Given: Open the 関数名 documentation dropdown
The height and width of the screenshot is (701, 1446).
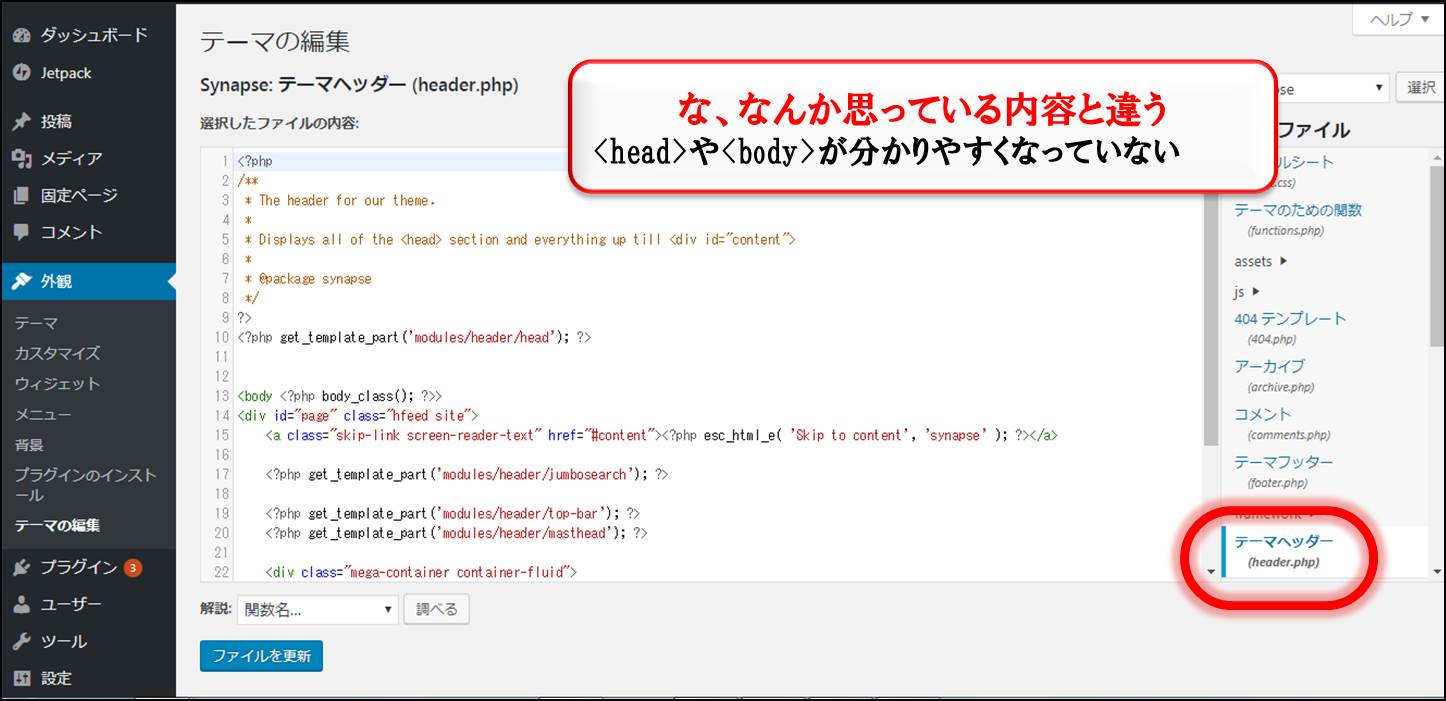Looking at the screenshot, I should (x=318, y=610).
